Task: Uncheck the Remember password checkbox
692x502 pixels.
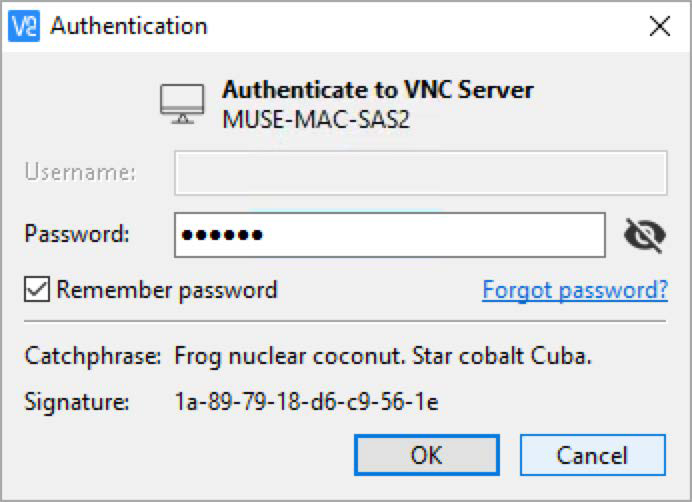Action: tap(37, 289)
